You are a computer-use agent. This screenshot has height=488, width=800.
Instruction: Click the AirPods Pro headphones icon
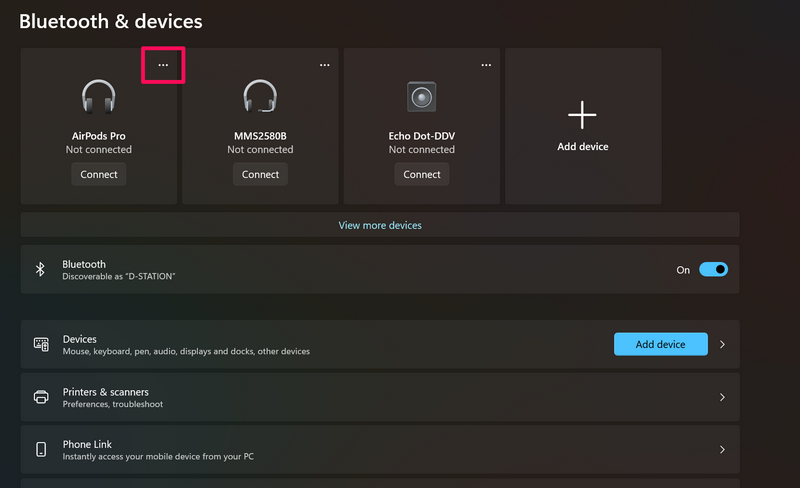(x=99, y=97)
